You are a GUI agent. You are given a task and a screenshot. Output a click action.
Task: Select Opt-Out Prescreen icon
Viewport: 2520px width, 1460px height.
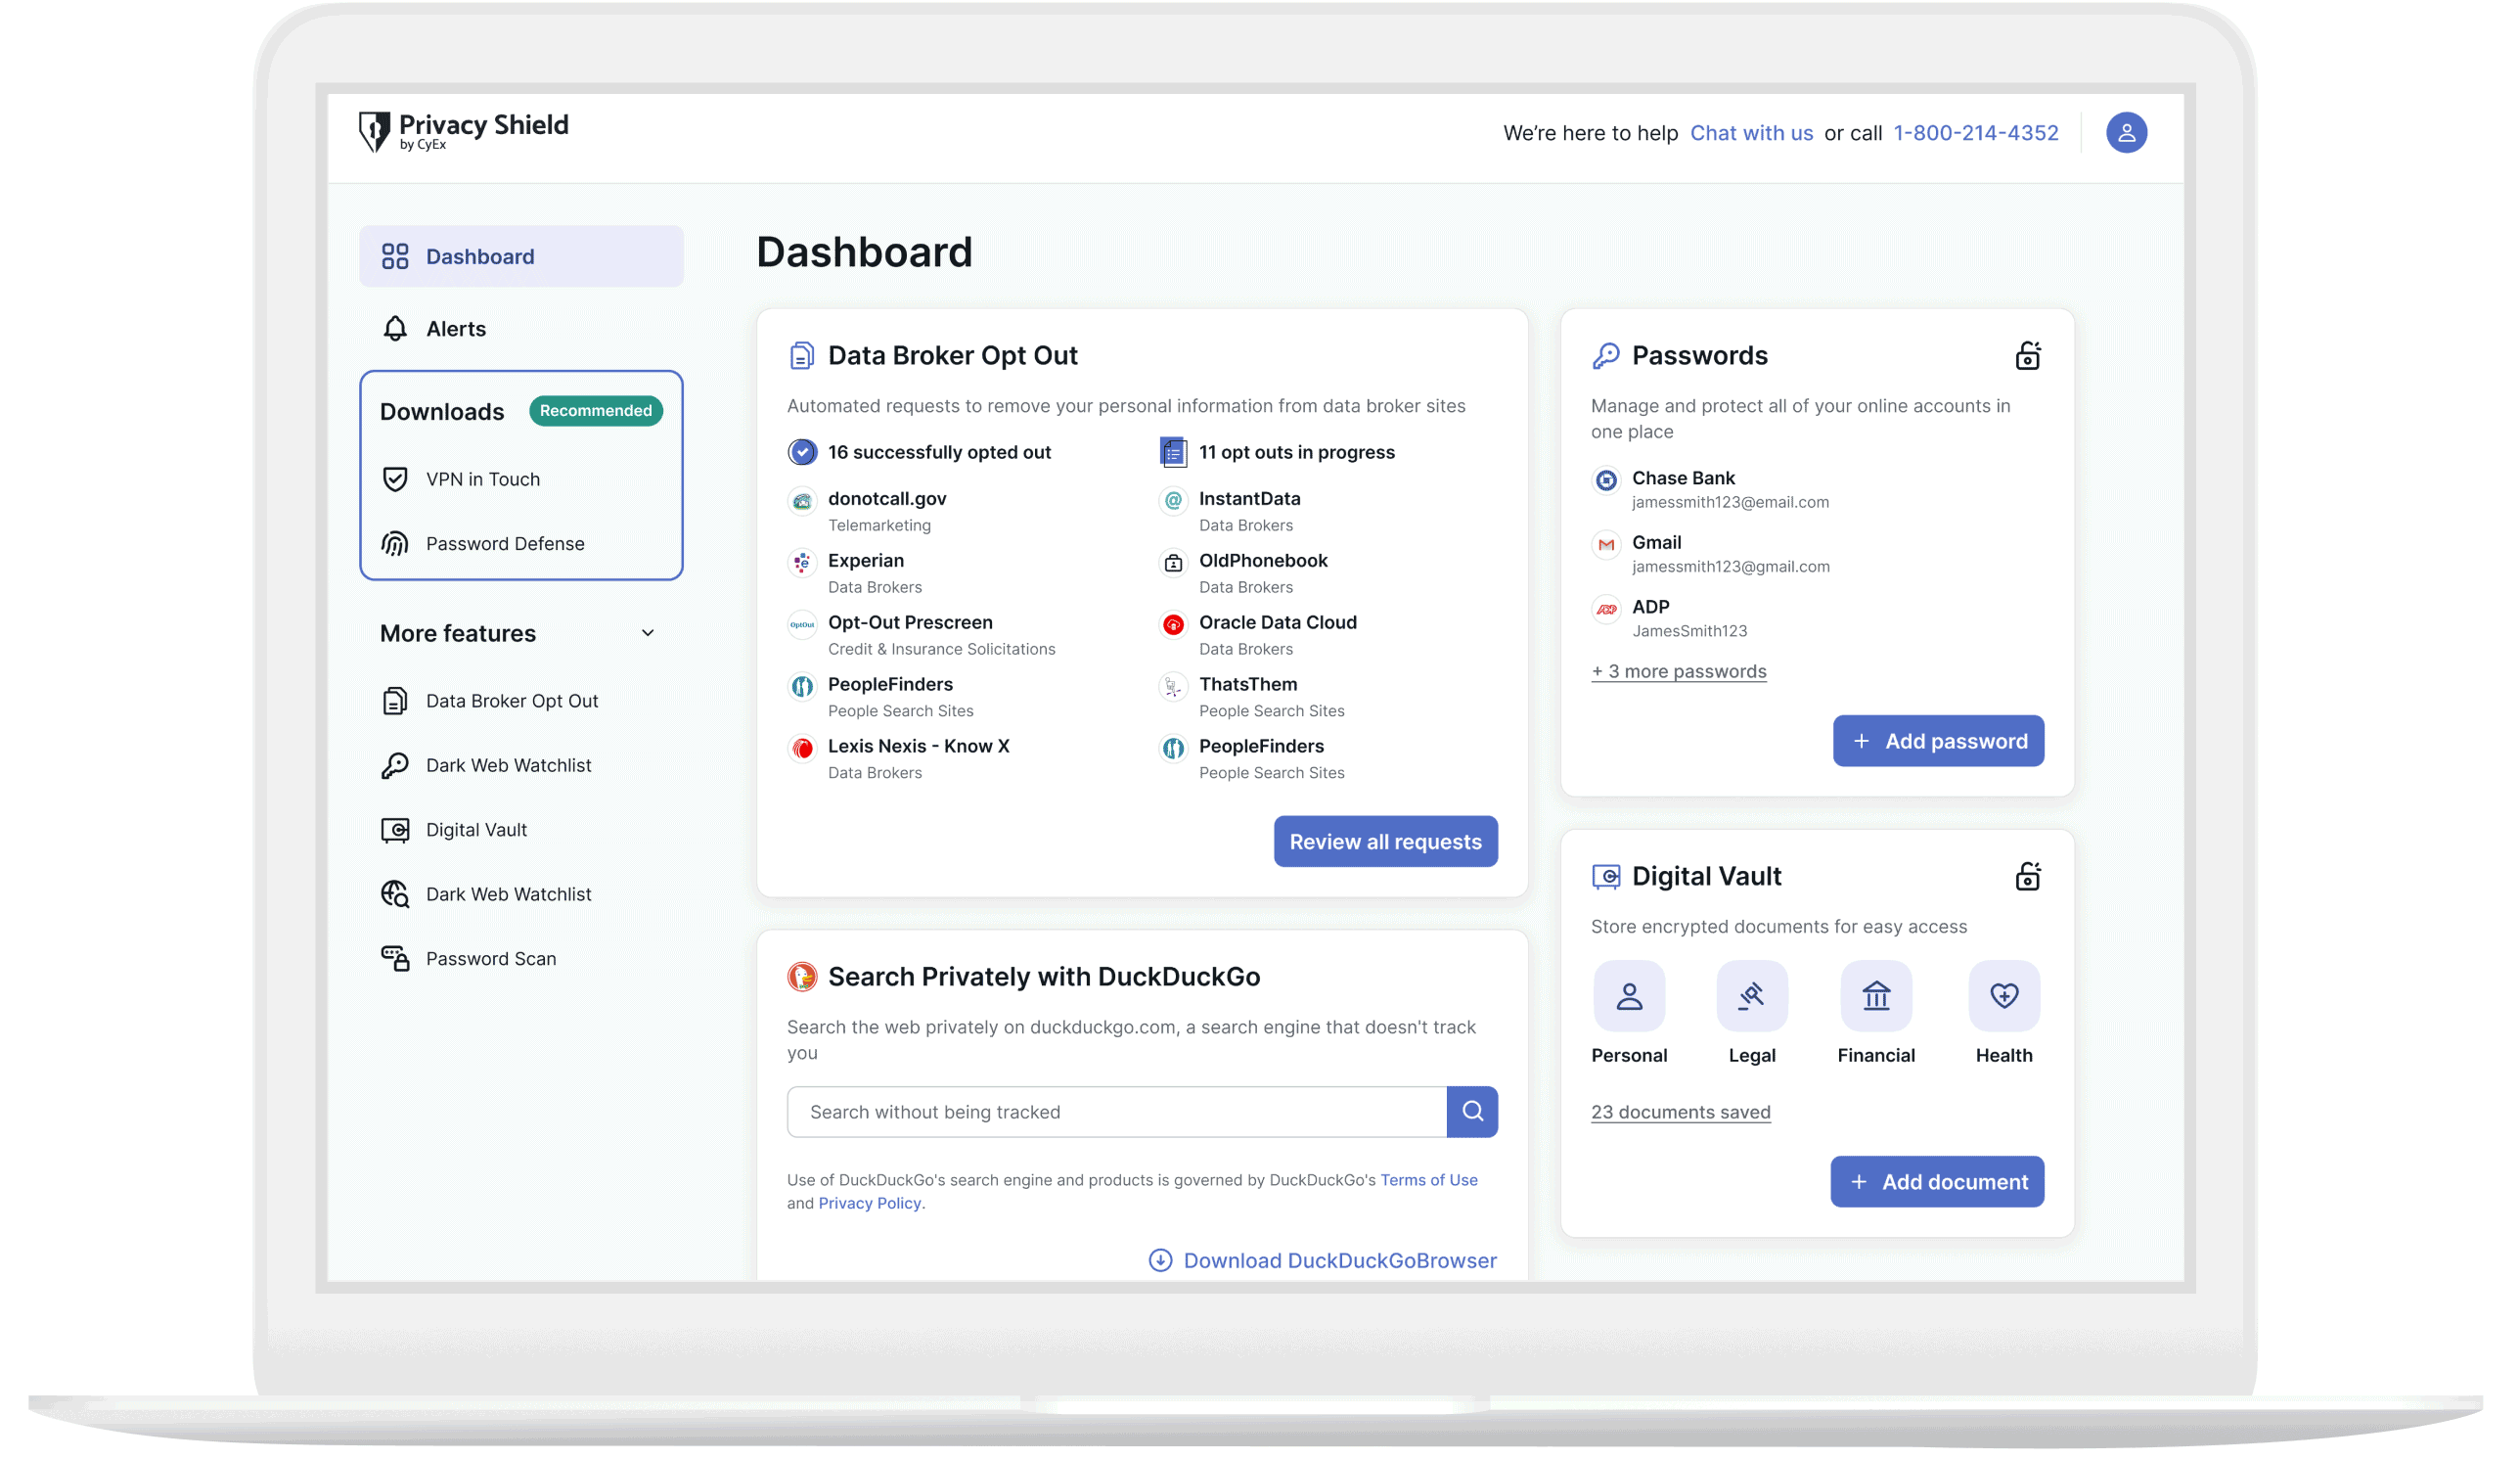point(802,624)
